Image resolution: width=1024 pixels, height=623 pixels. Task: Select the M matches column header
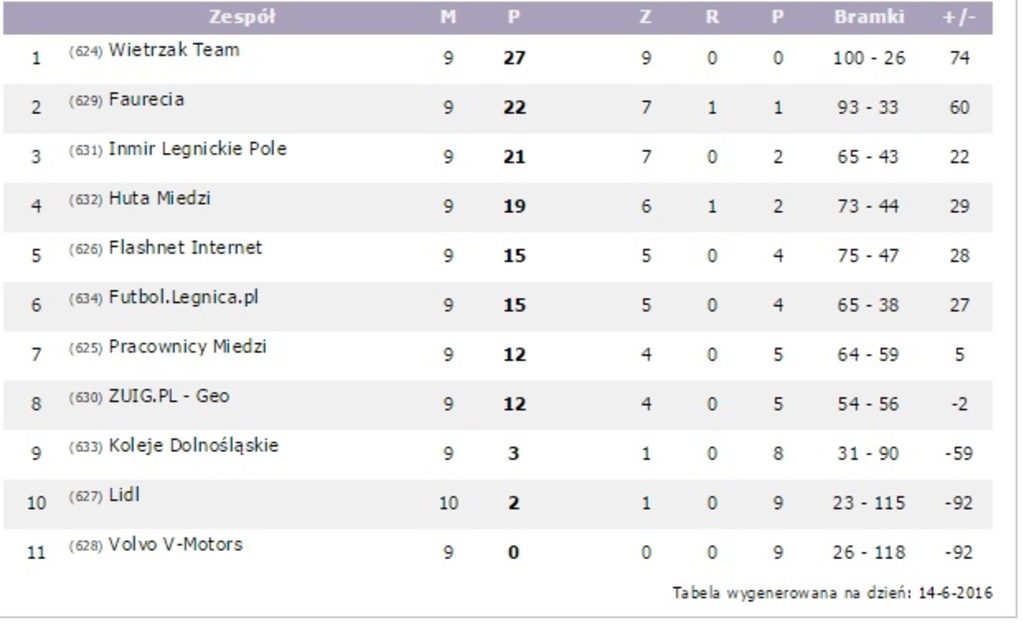pos(448,17)
